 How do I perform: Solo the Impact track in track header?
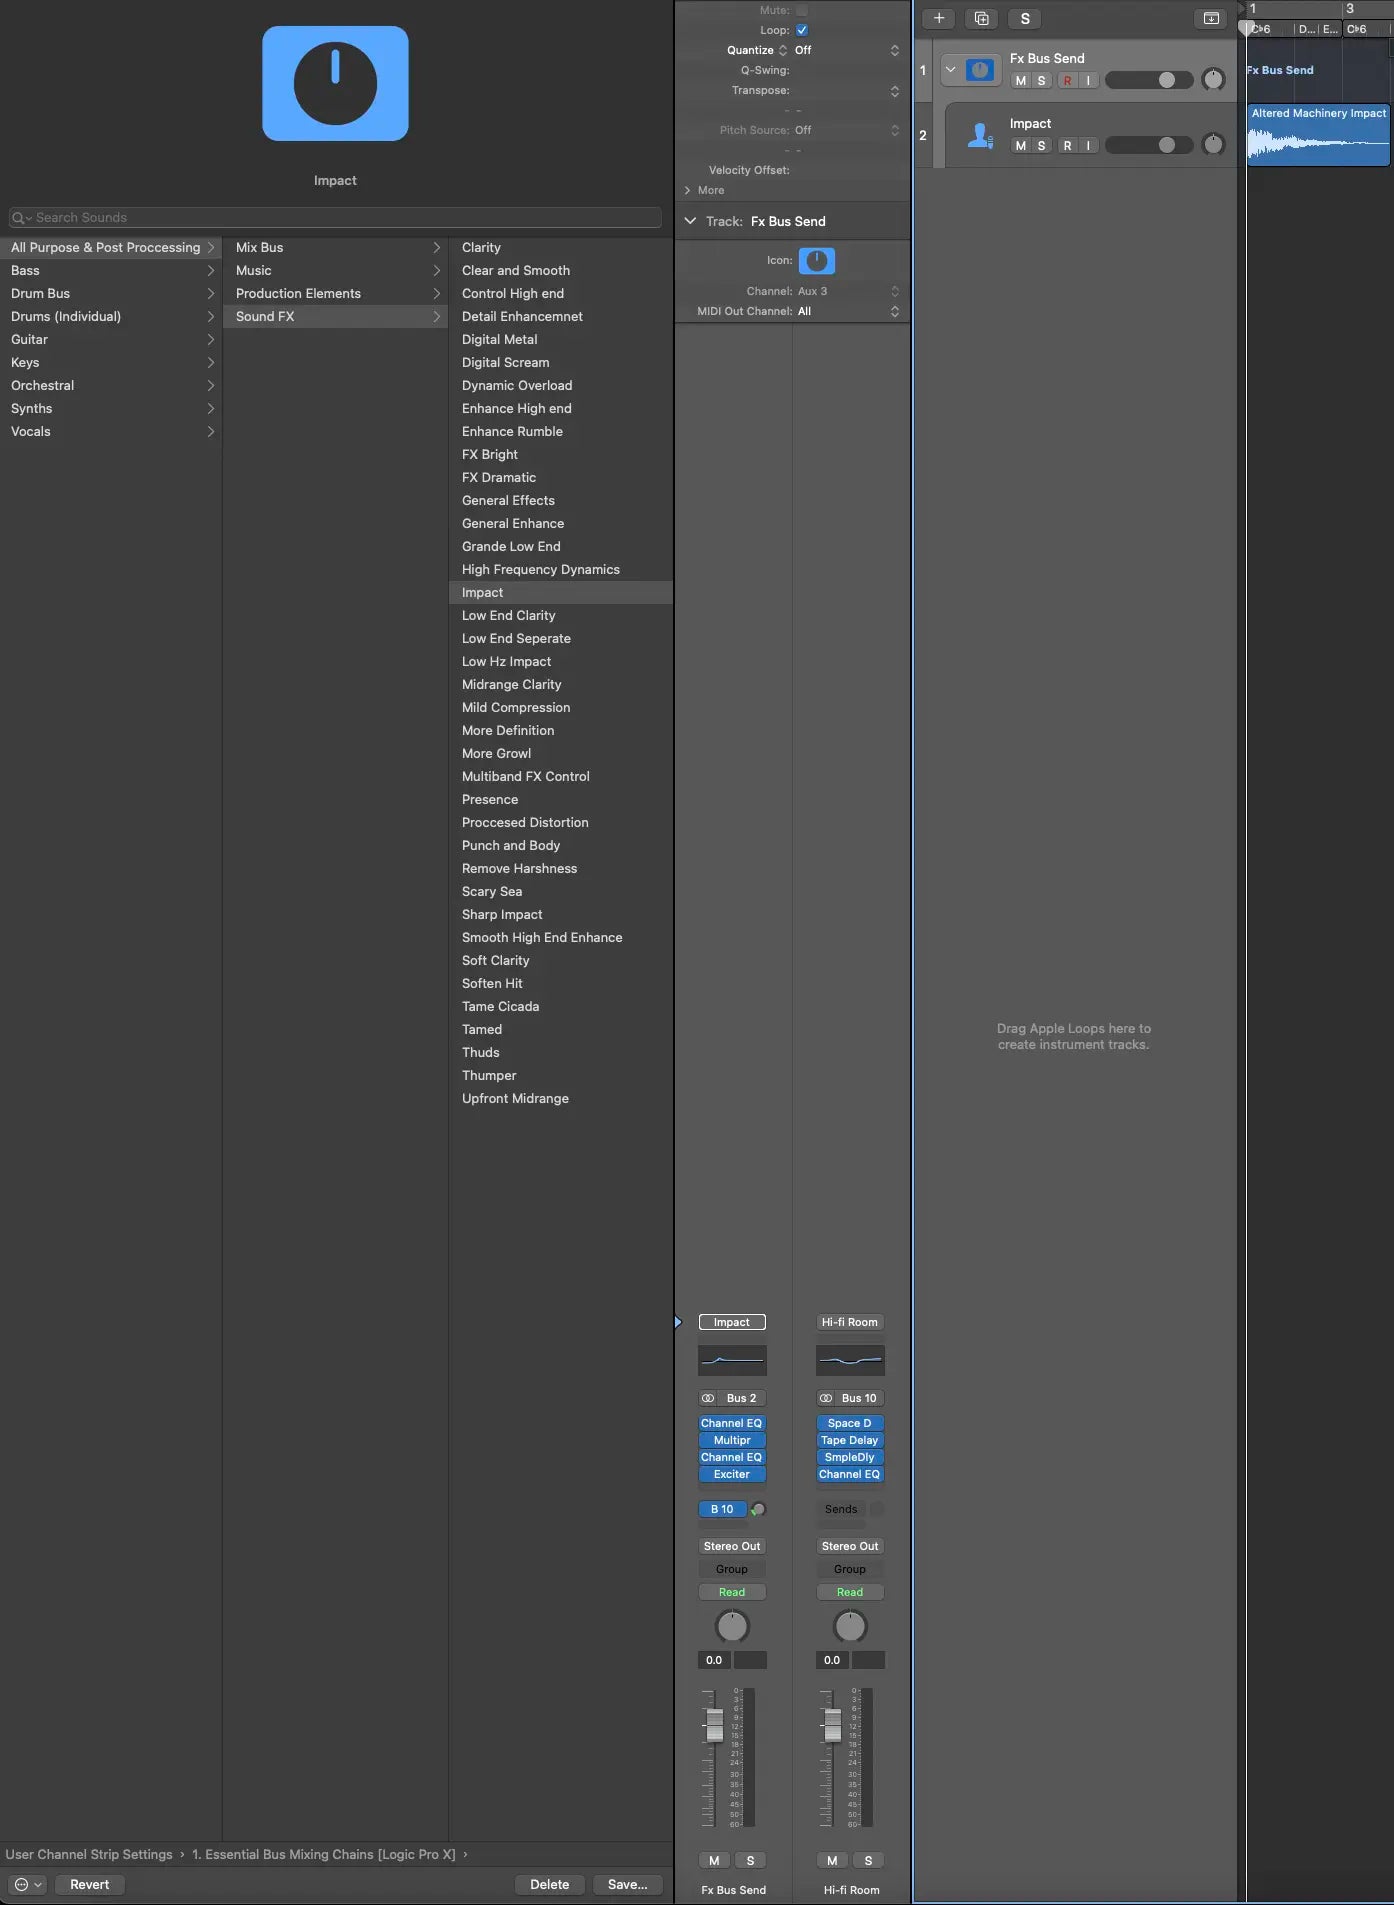(1041, 146)
